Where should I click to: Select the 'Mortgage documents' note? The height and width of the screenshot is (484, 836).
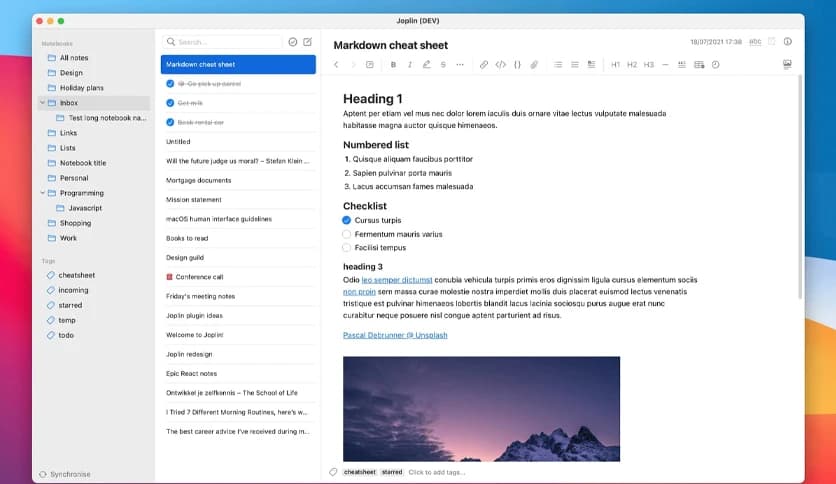tap(198, 180)
